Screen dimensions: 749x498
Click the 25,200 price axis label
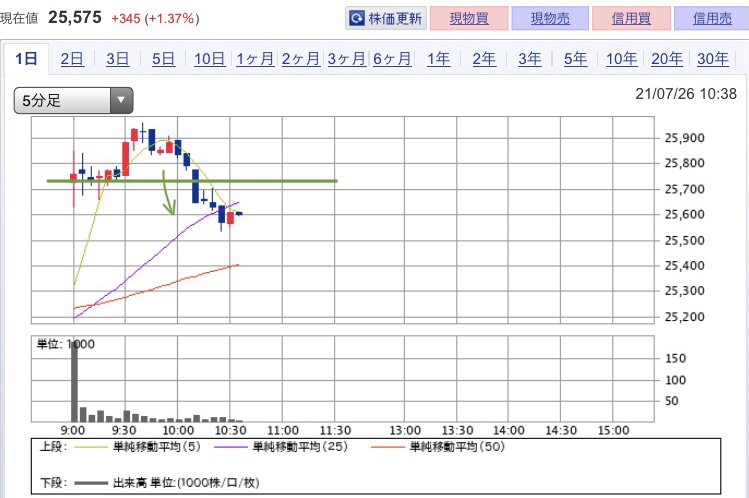(x=685, y=317)
